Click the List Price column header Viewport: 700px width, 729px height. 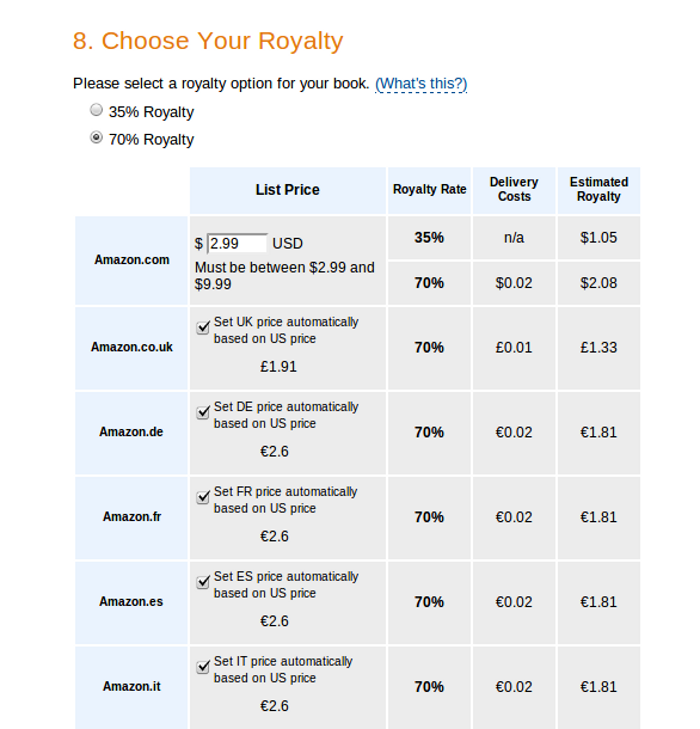[x=287, y=189]
